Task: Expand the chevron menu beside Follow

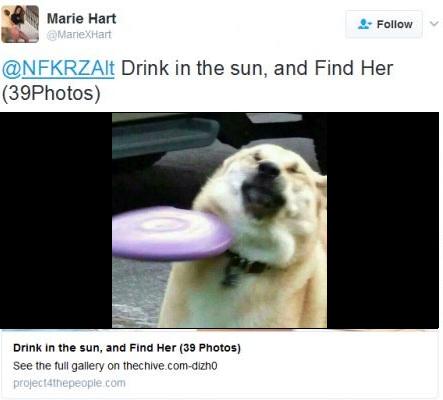Action: [434, 24]
